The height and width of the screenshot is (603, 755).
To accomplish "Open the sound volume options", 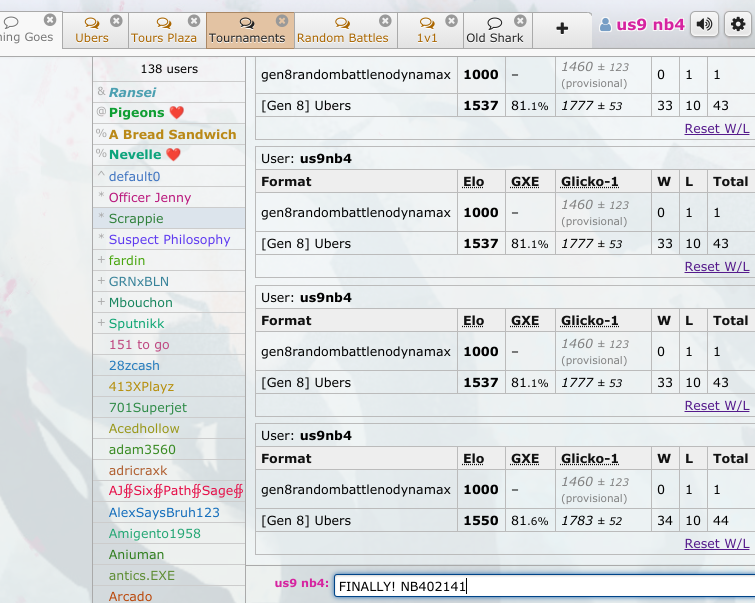I will point(704,24).
